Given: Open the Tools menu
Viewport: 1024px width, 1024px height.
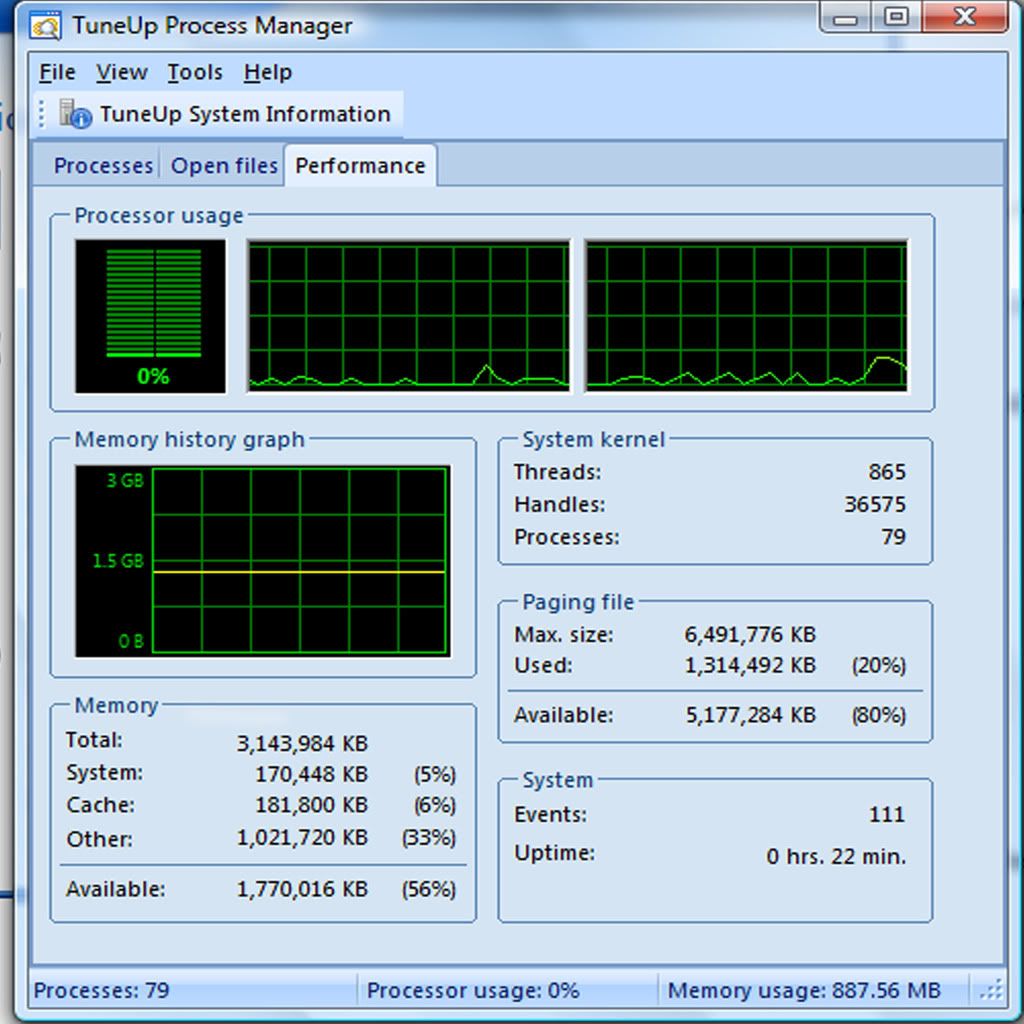Looking at the screenshot, I should [195, 72].
